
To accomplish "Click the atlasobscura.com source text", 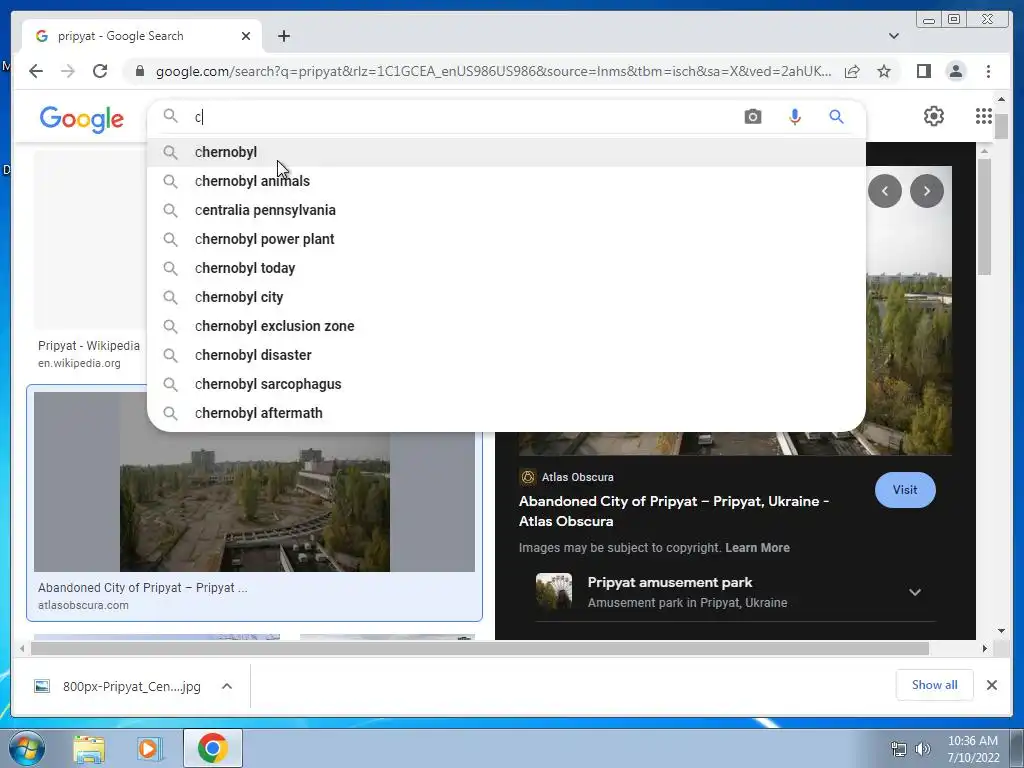I will tap(83, 605).
